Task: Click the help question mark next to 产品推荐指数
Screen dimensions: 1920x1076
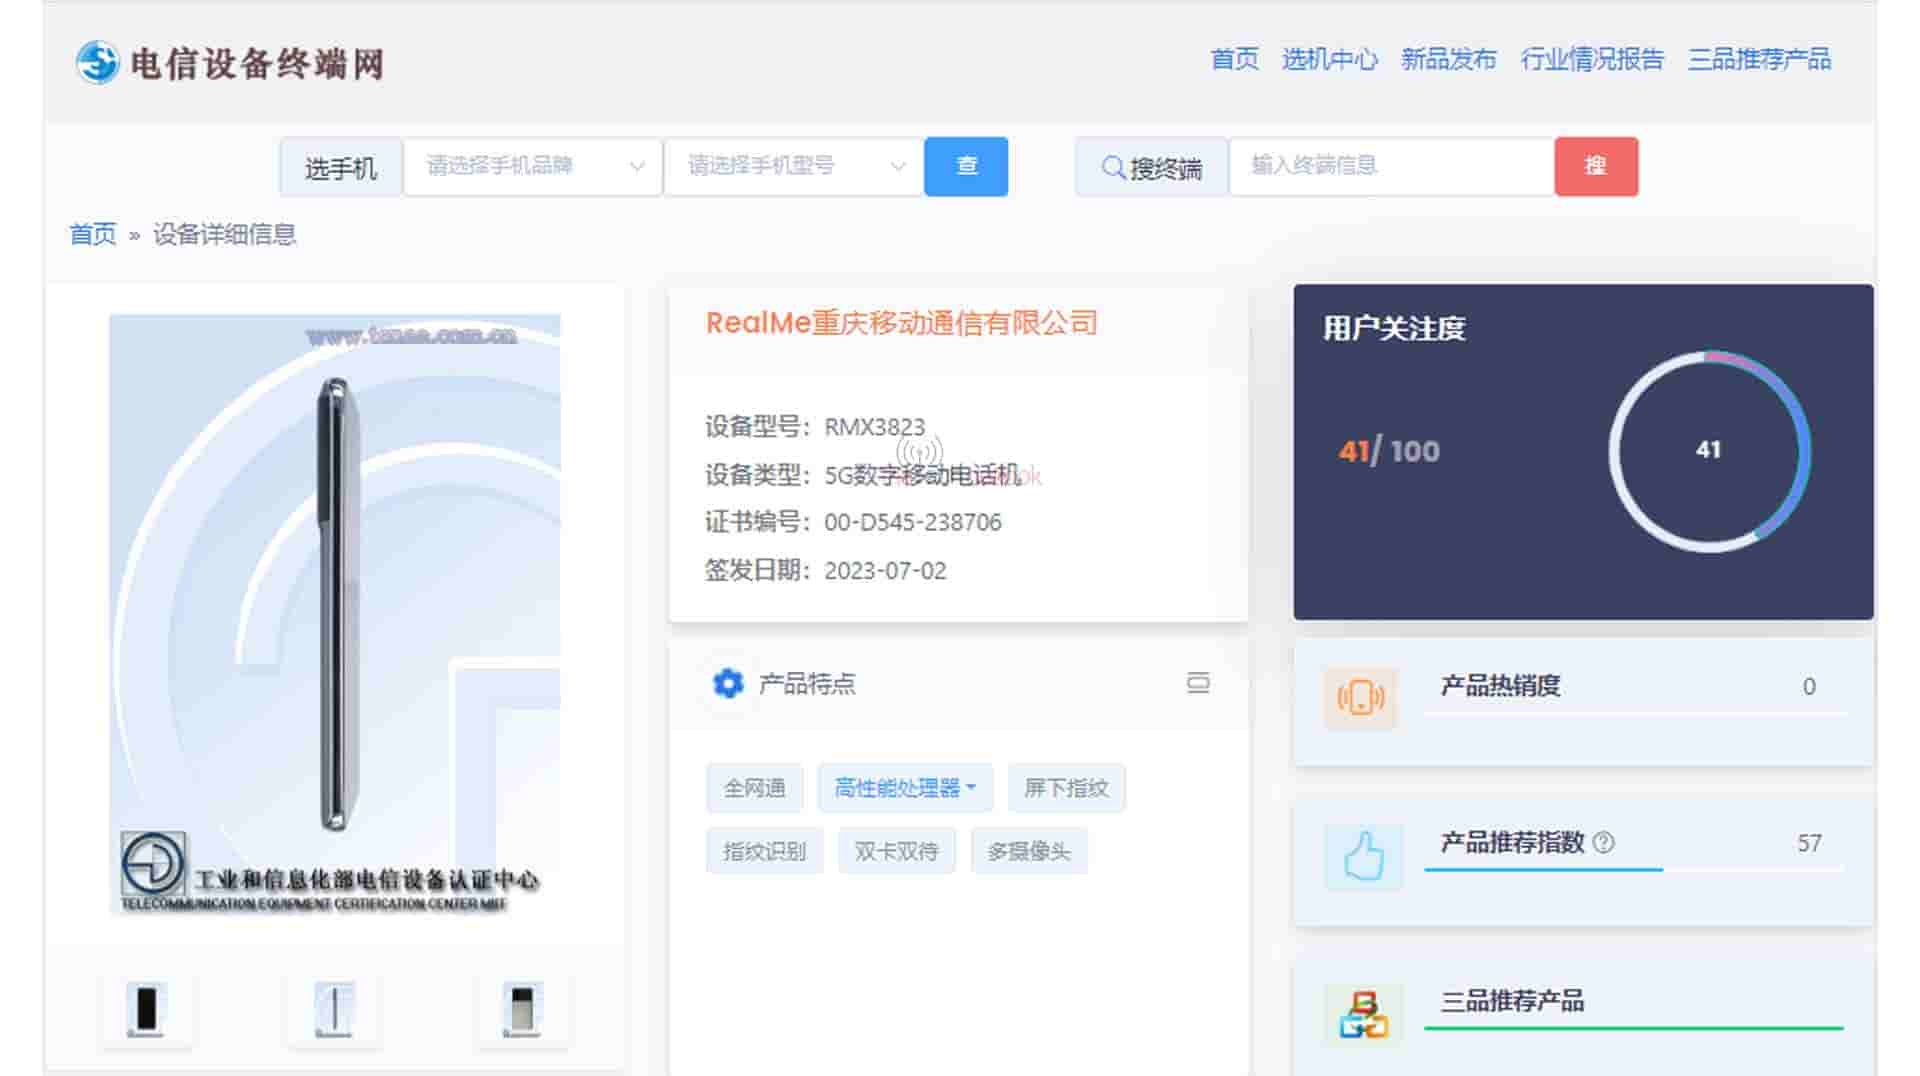Action: [x=1604, y=843]
